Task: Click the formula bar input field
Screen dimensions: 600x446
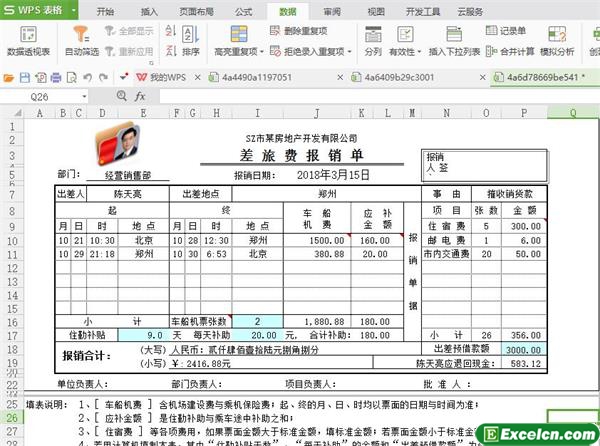Action: coord(379,96)
